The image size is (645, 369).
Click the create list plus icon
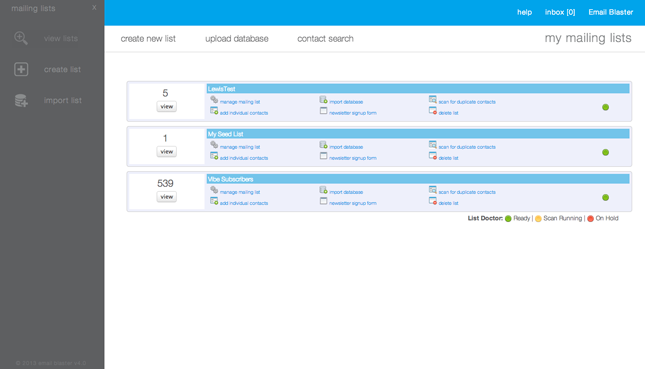(21, 69)
